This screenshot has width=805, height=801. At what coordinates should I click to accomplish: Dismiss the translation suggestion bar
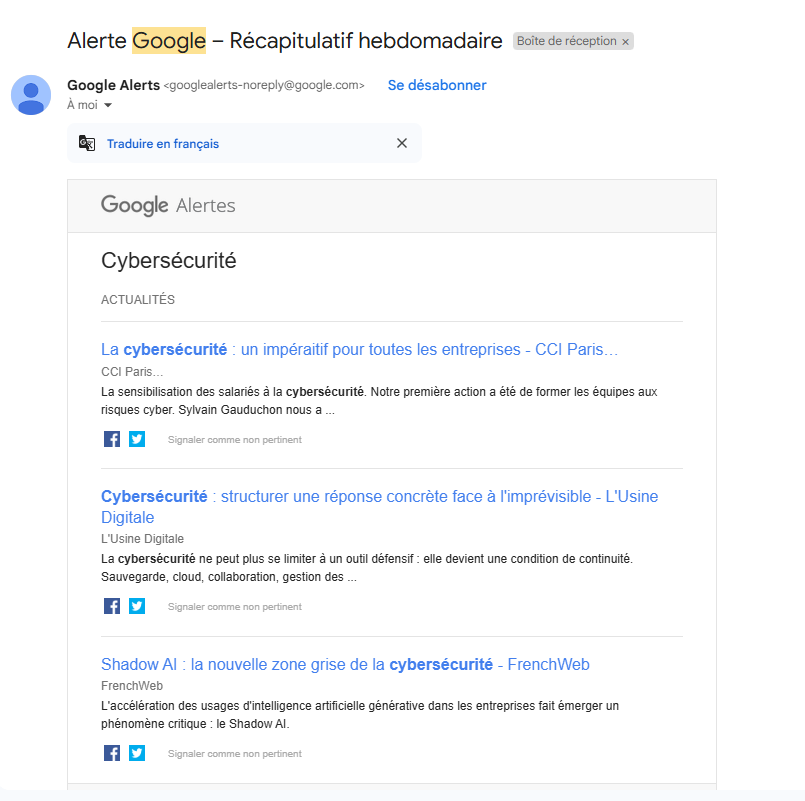(x=402, y=143)
